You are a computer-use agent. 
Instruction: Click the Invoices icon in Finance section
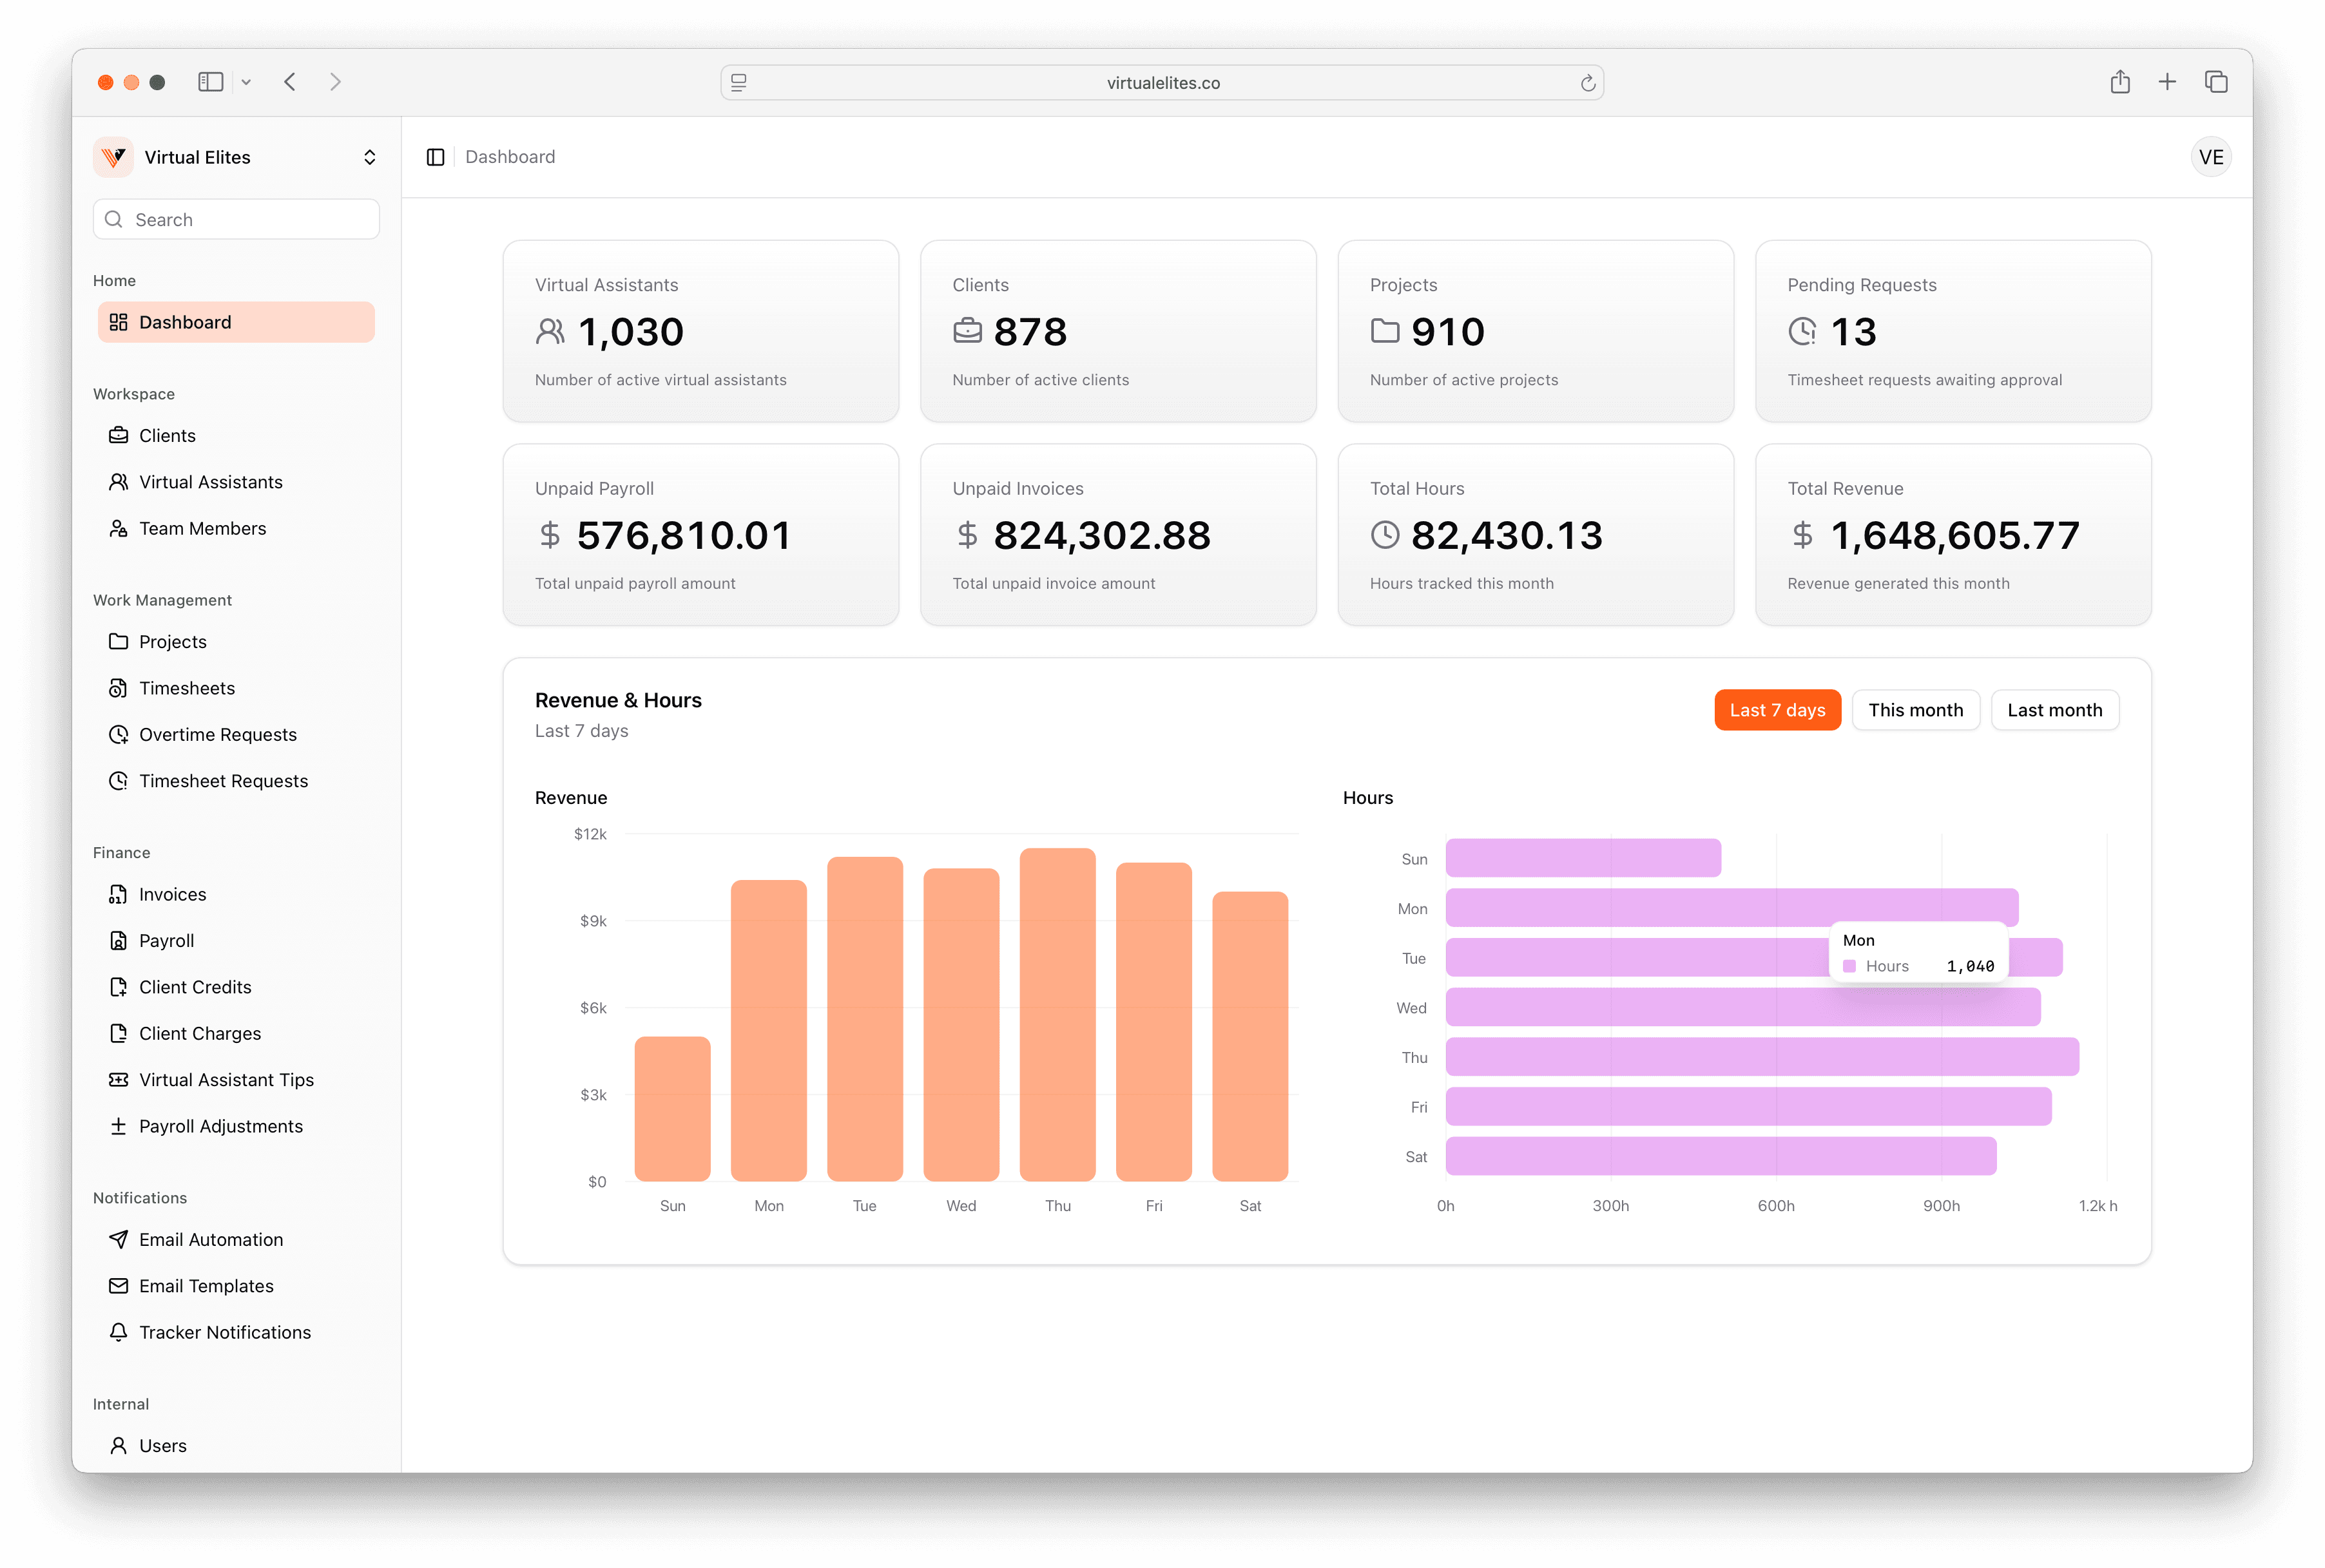pos(119,894)
